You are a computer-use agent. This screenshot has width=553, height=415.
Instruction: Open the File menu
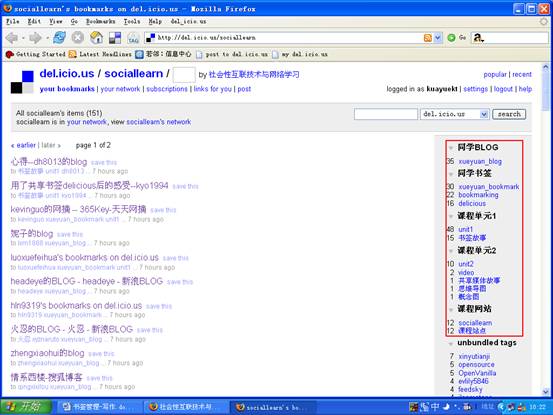[x=13, y=22]
